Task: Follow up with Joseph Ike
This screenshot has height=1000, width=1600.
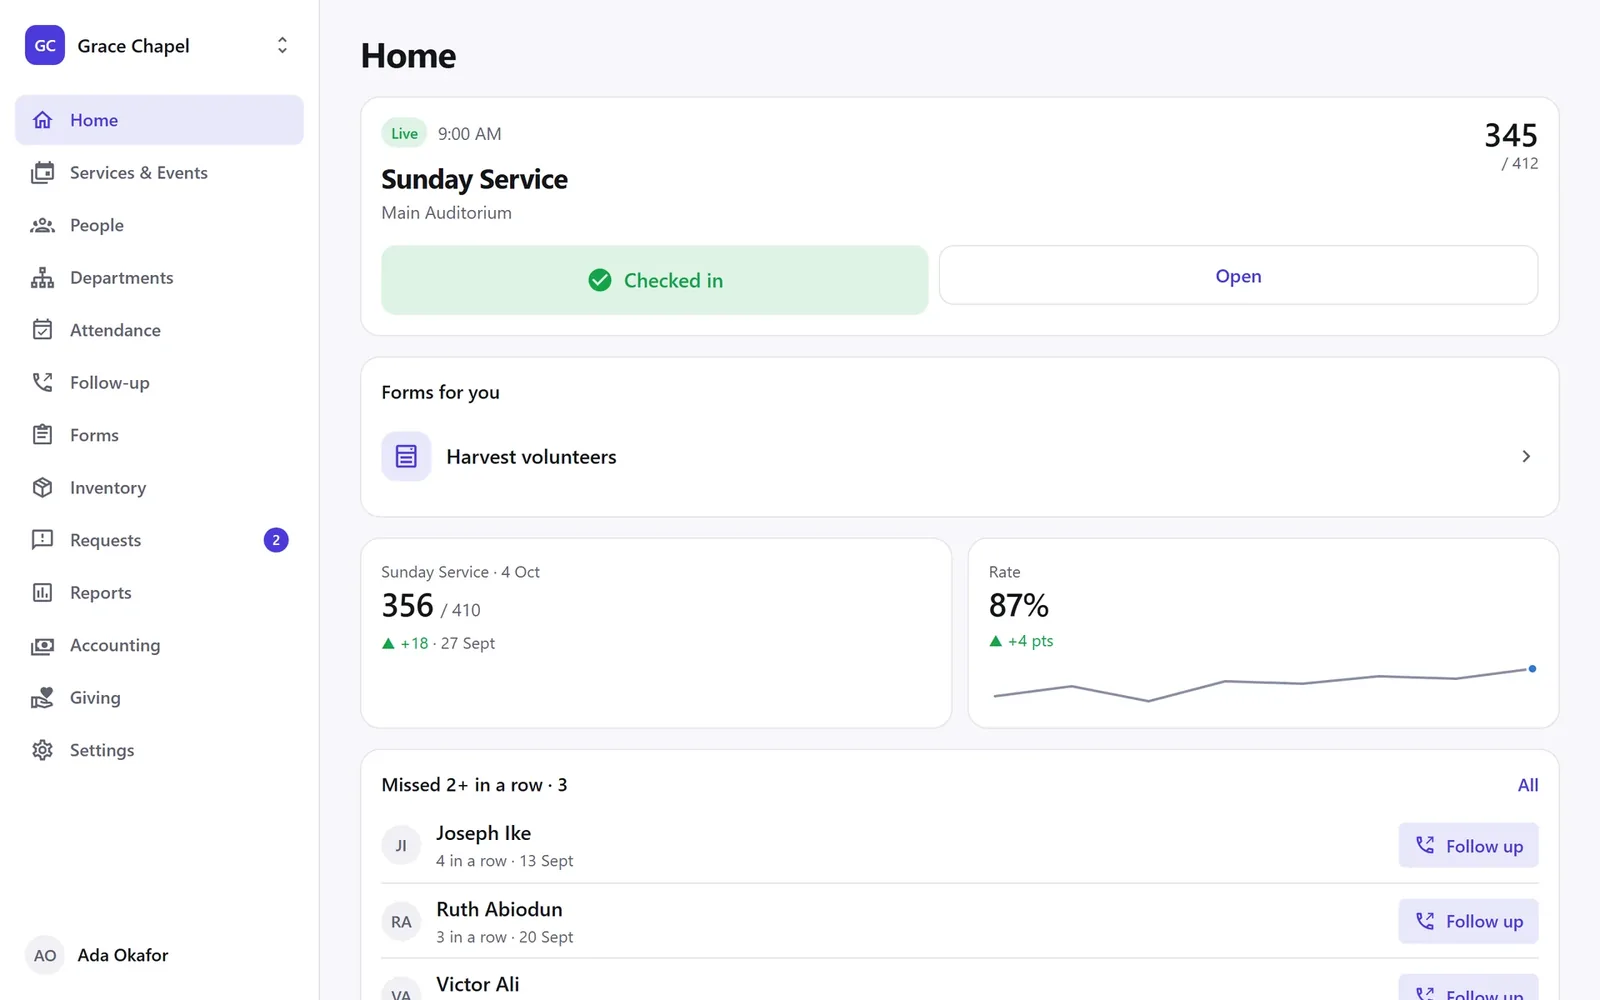Action: (1468, 846)
